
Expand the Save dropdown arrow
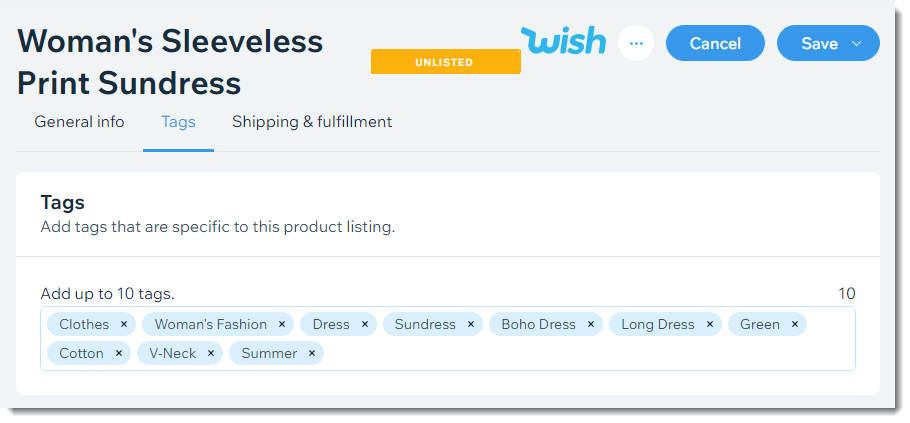(x=857, y=44)
